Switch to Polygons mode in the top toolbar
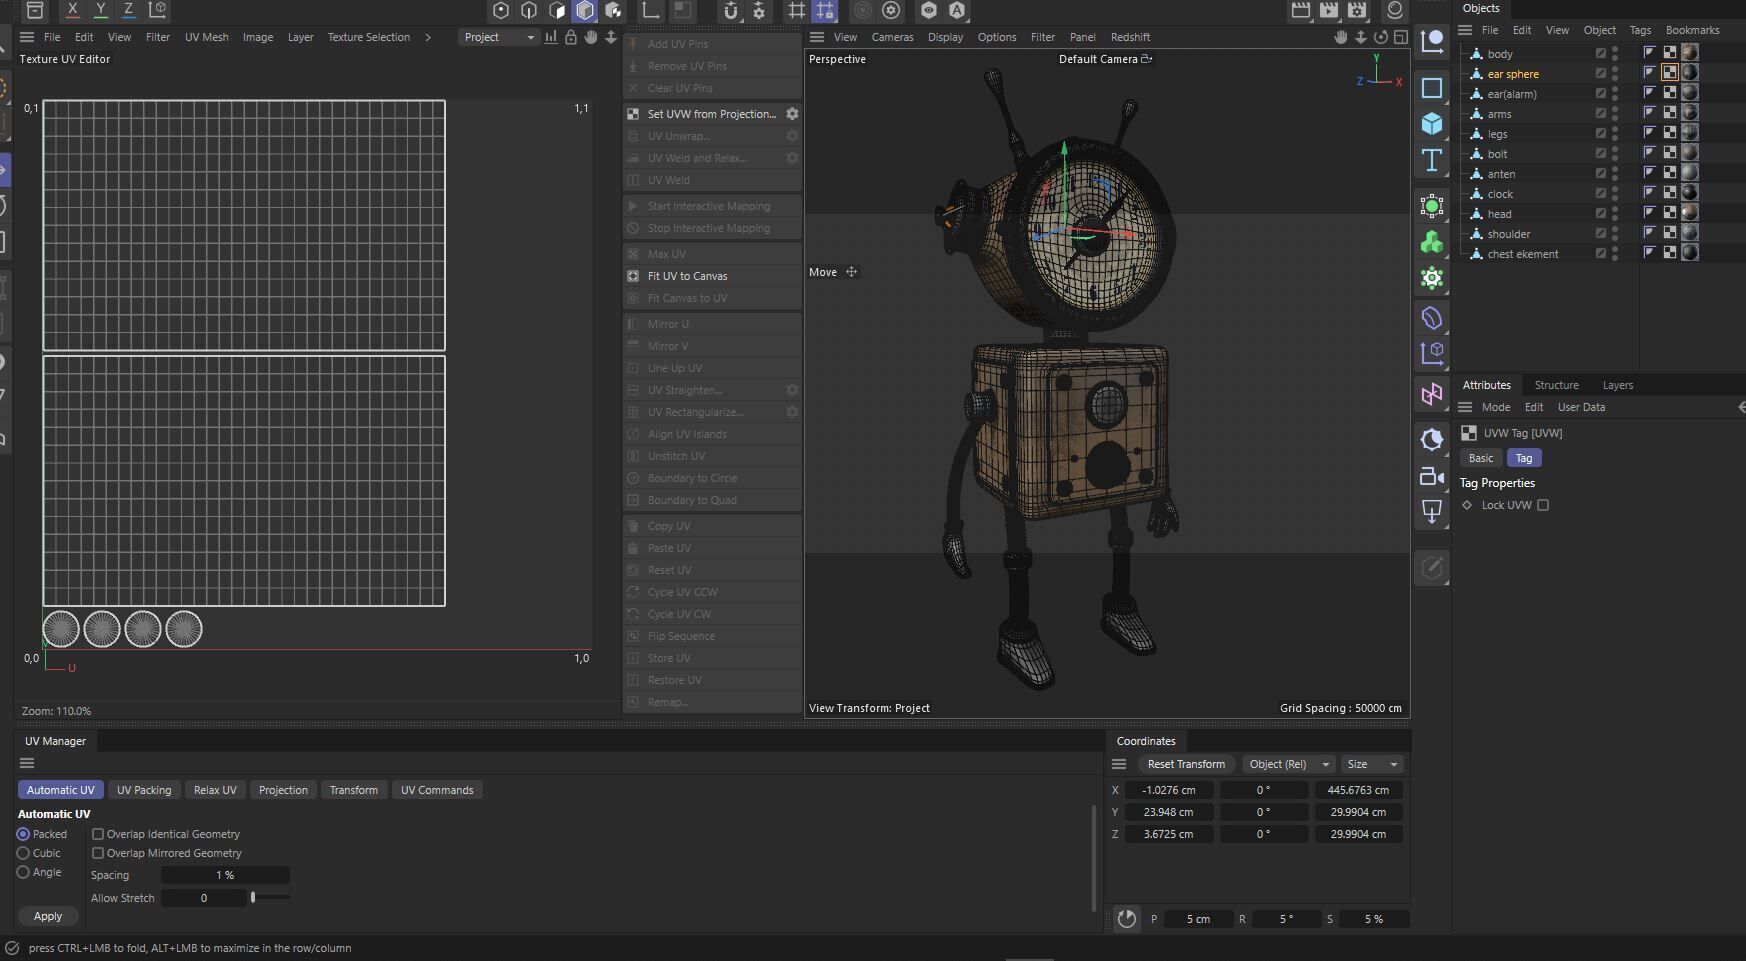Screen dimensions: 1746x961 [557, 10]
